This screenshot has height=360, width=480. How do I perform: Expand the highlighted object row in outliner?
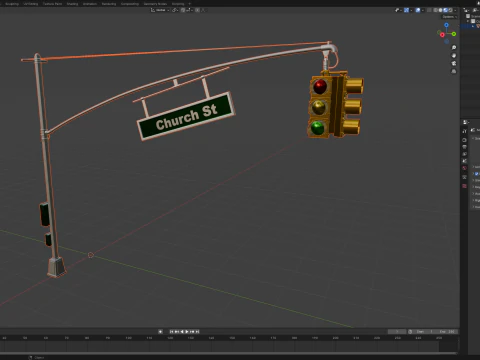473,26
